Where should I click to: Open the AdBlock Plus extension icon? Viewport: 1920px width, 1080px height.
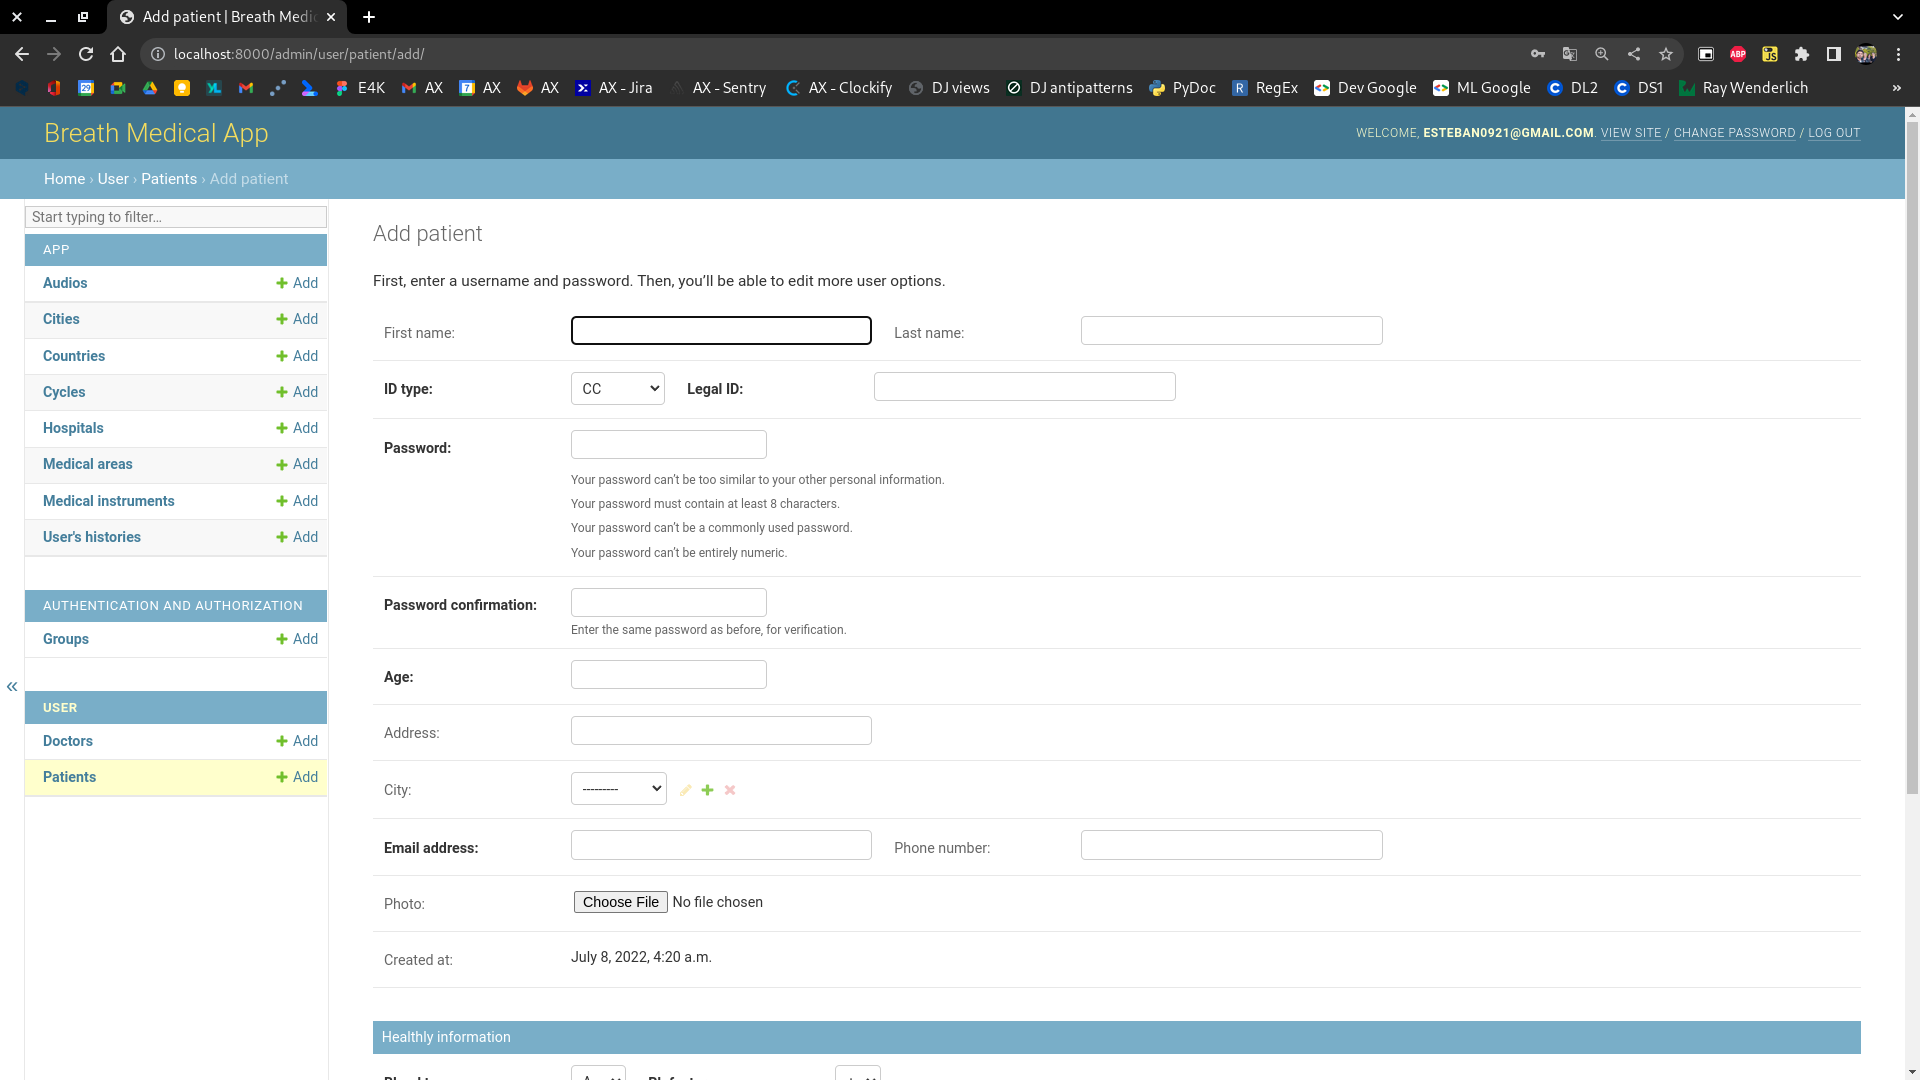pos(1738,54)
